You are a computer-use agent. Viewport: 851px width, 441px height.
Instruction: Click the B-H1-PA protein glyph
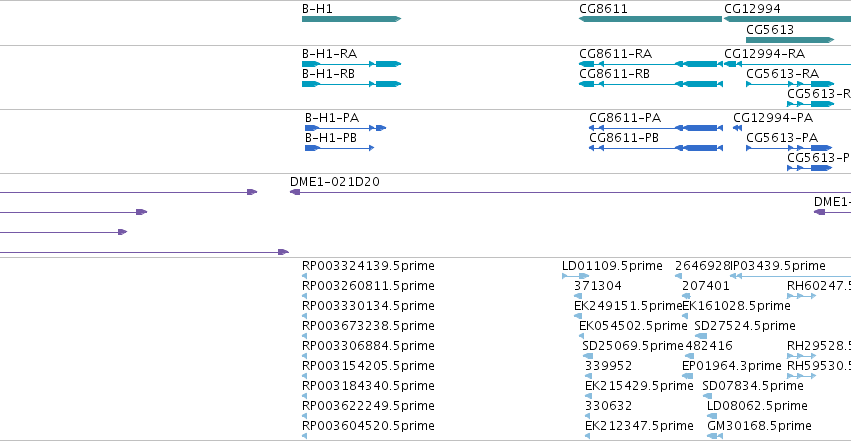coord(345,128)
